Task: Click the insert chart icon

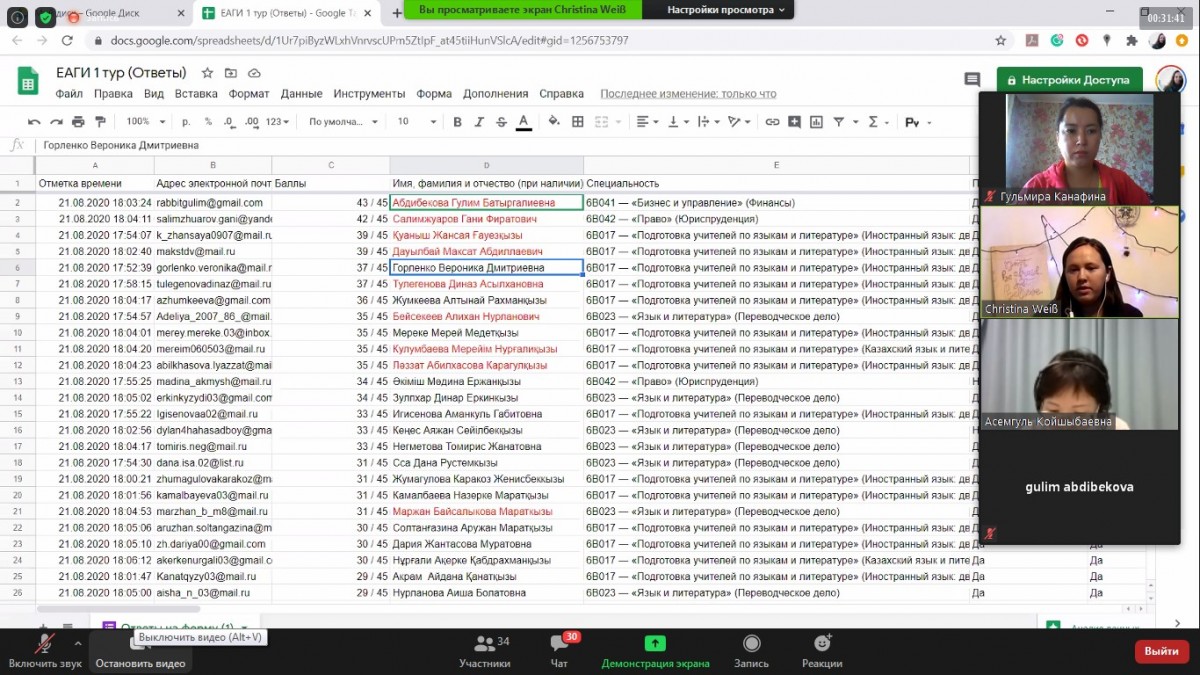Action: (x=816, y=122)
